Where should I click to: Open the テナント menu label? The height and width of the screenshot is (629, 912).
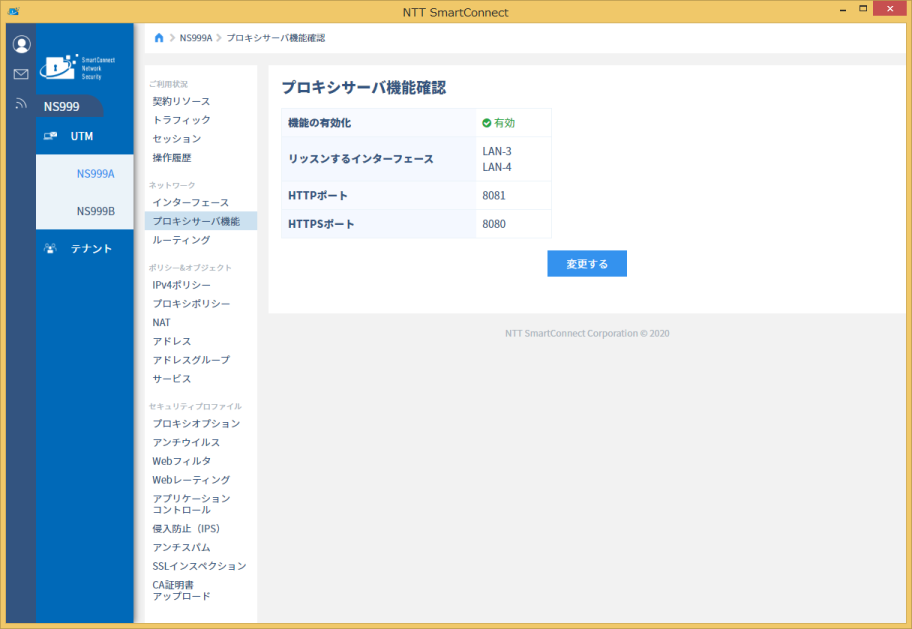91,248
